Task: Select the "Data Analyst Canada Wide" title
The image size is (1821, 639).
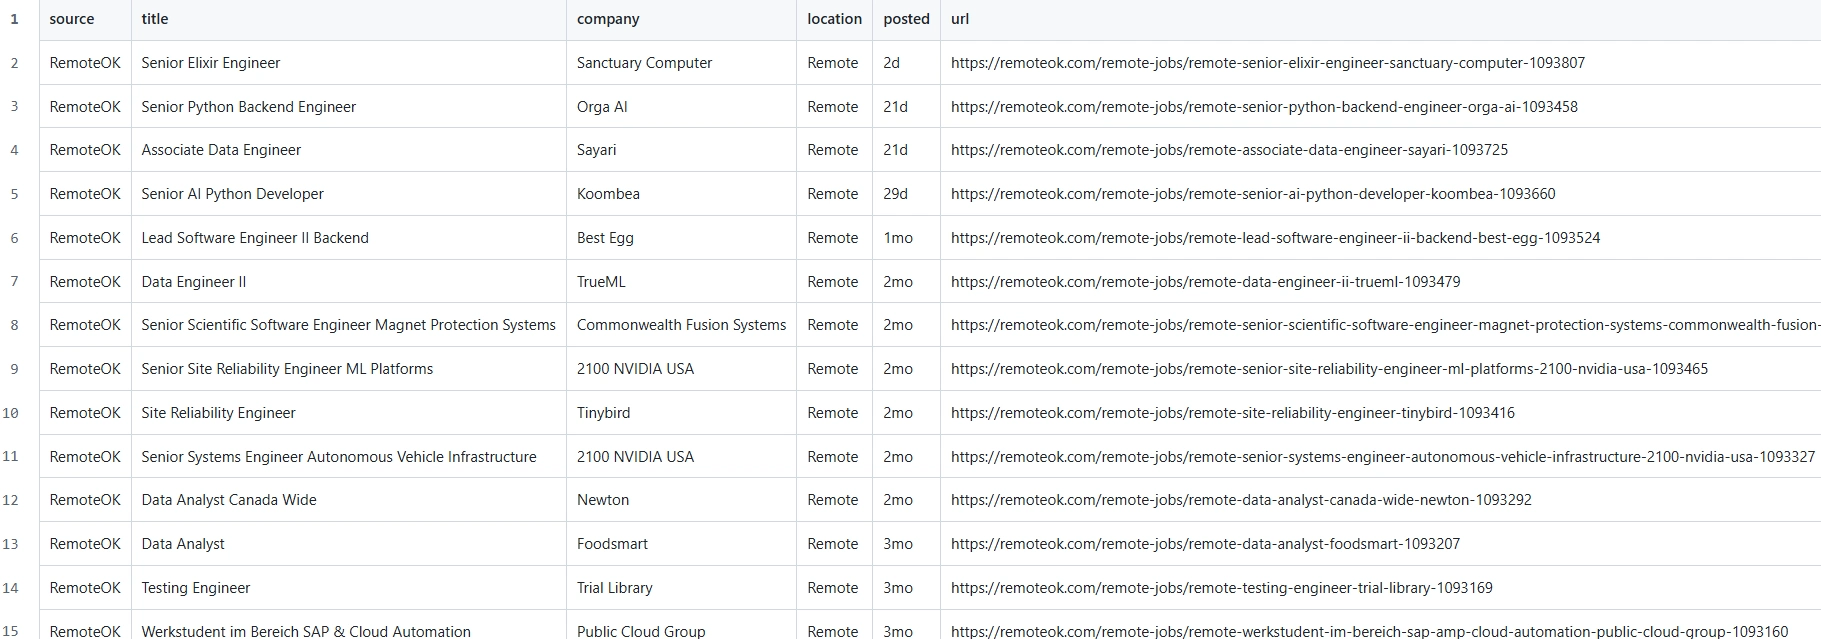Action: (x=229, y=500)
